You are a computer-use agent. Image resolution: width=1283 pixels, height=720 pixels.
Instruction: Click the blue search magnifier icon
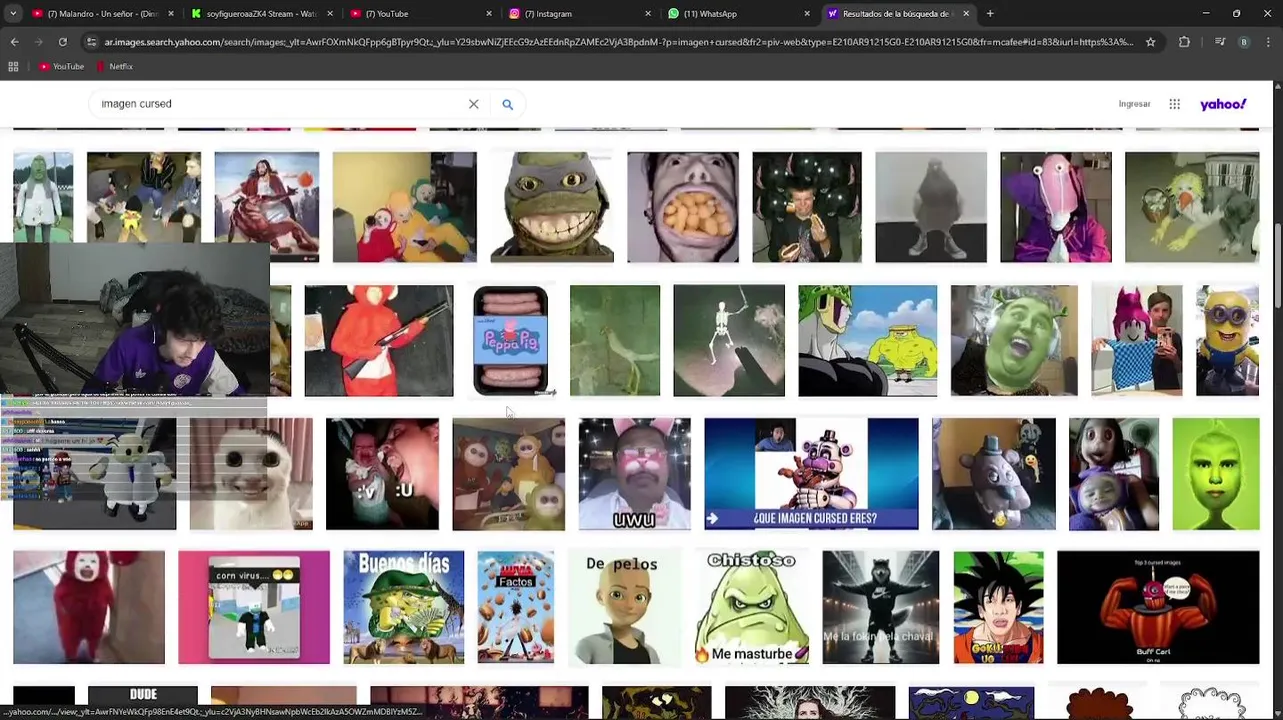tap(507, 104)
